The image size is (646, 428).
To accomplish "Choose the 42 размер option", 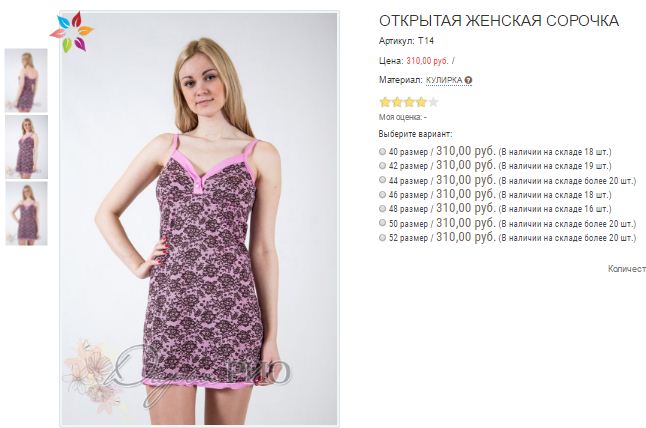I will tap(383, 166).
